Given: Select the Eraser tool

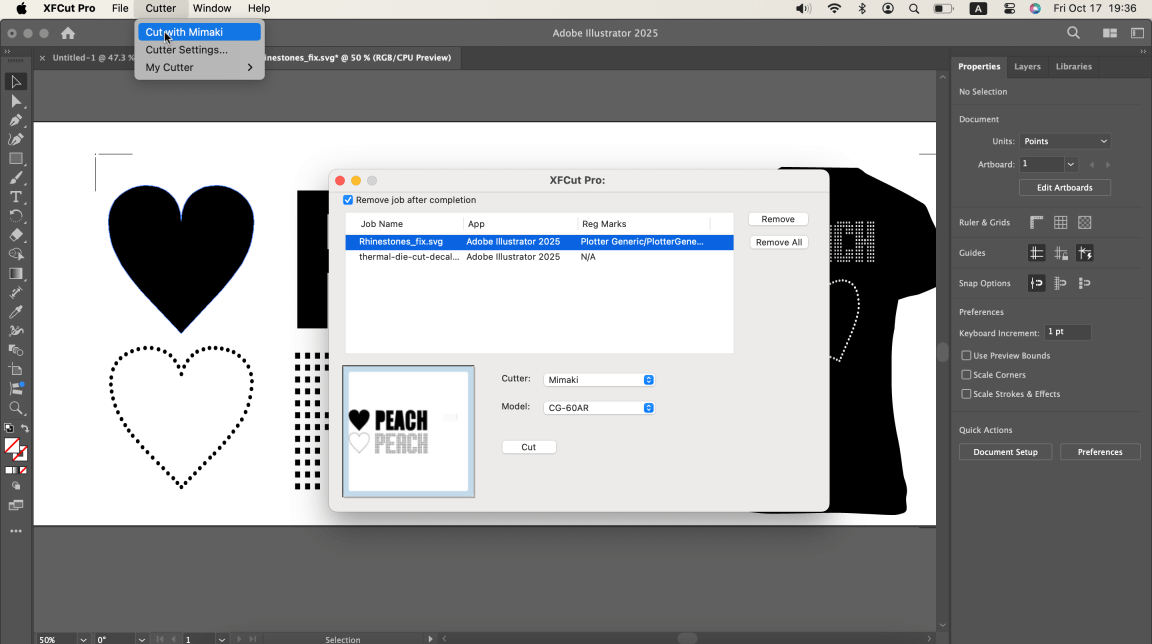Looking at the screenshot, I should coord(15,235).
